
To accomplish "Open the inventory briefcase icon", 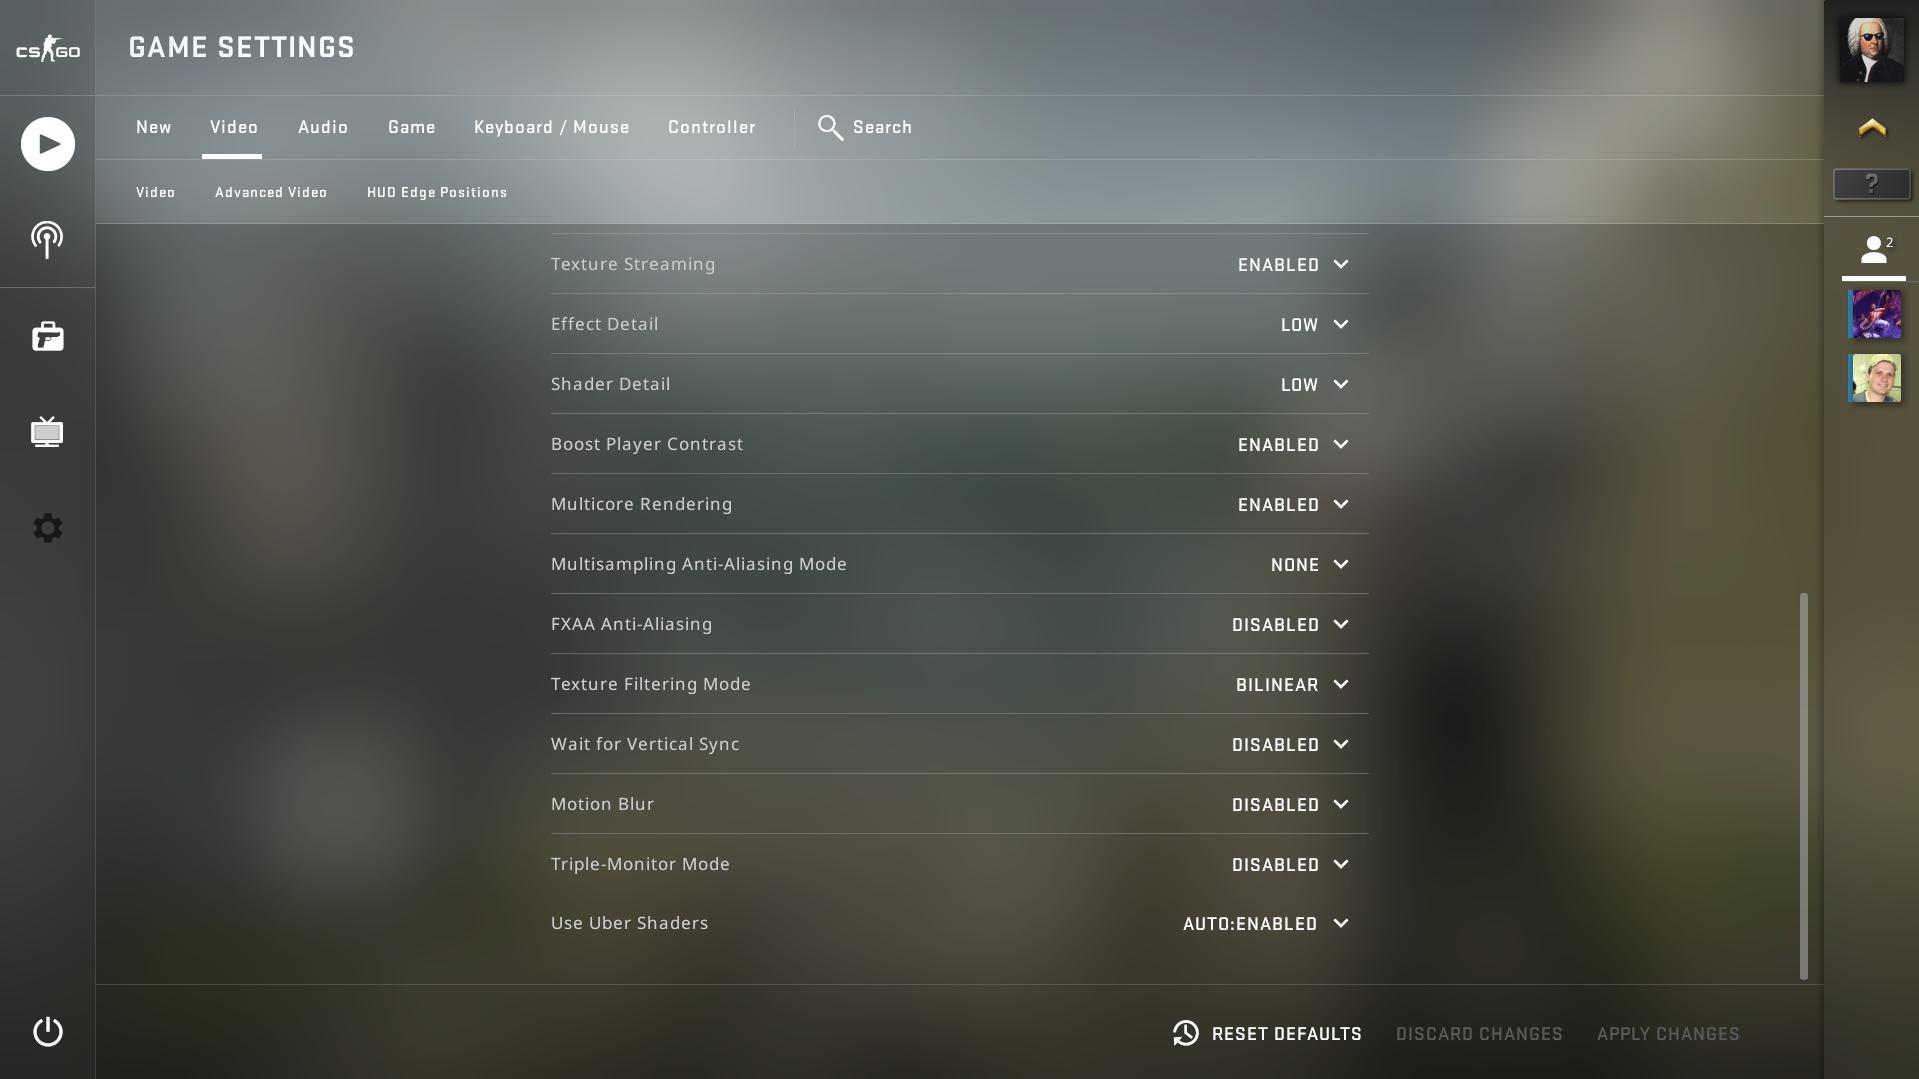I will tap(47, 336).
